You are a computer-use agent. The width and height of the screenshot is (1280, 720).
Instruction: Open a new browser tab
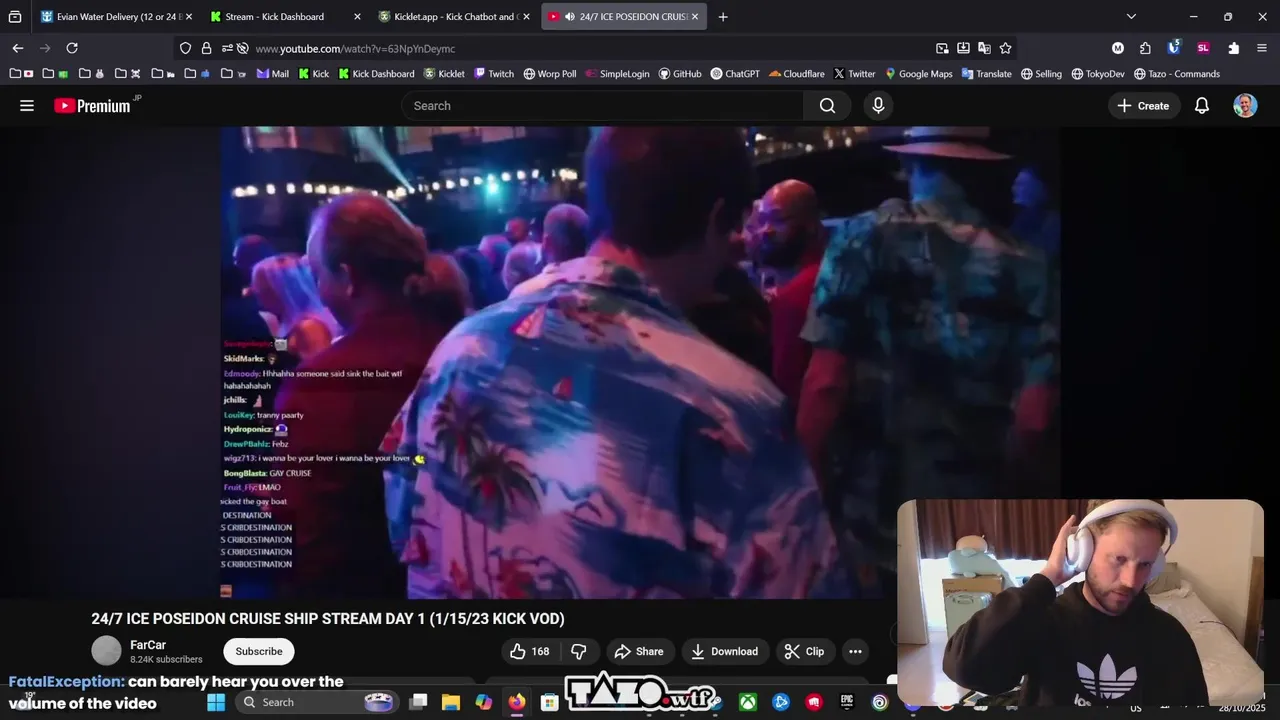pyautogui.click(x=723, y=16)
